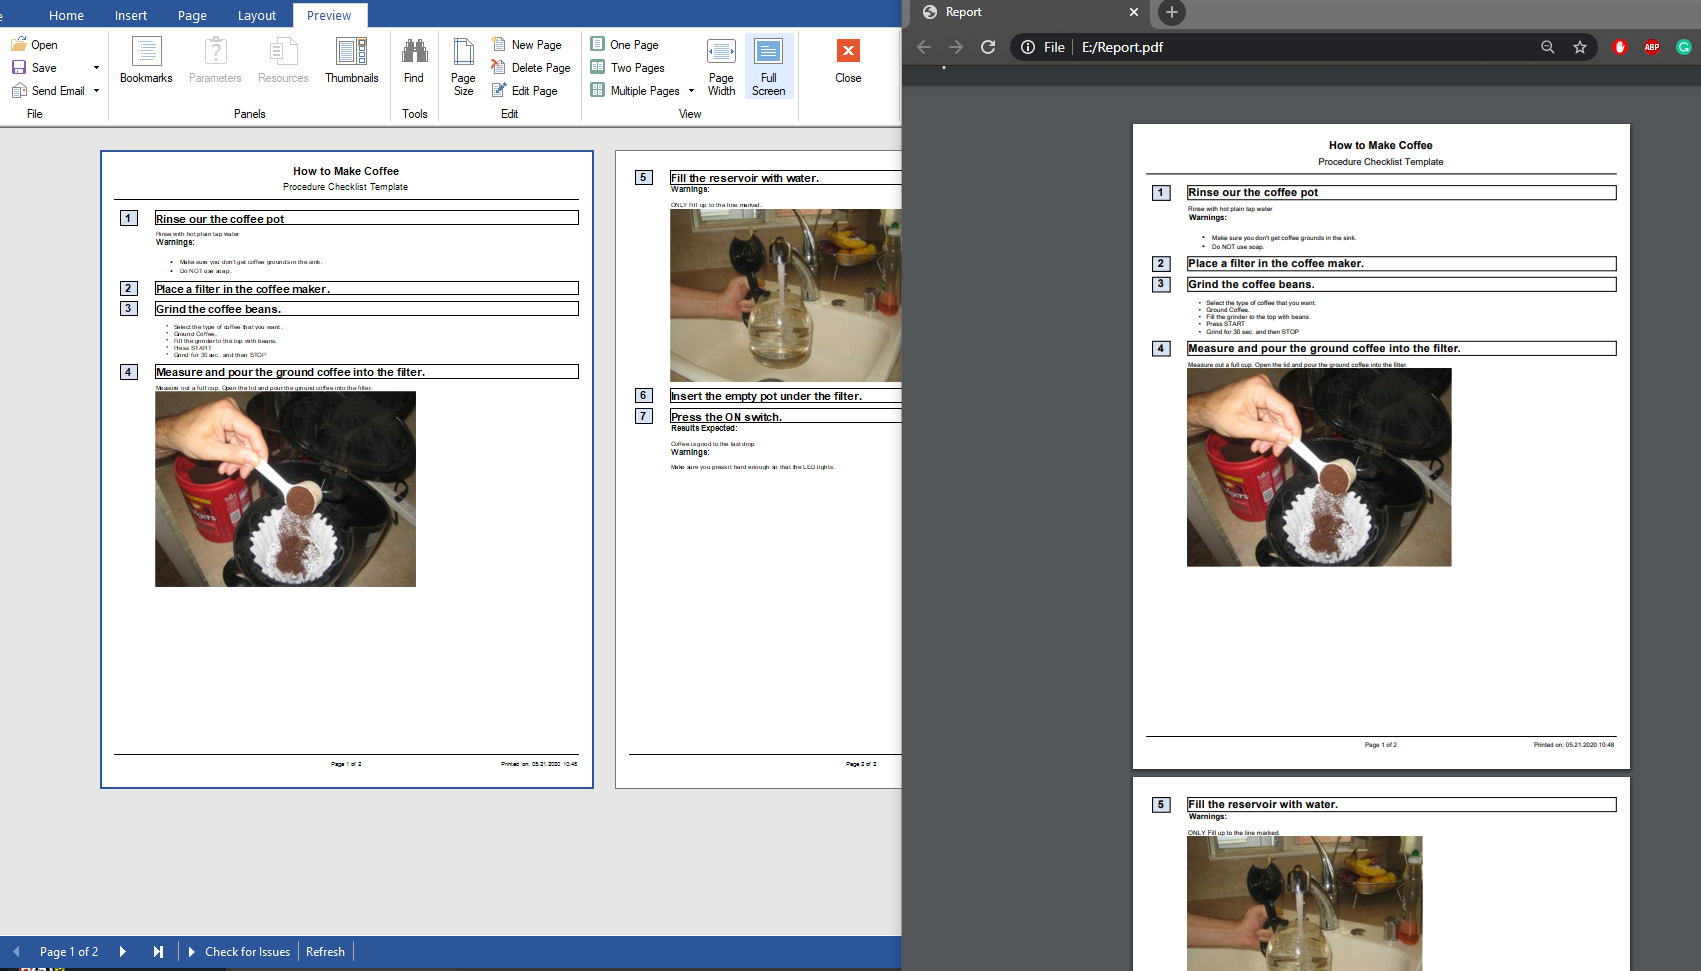
Task: Fit preview to Page Width
Action: pyautogui.click(x=721, y=67)
